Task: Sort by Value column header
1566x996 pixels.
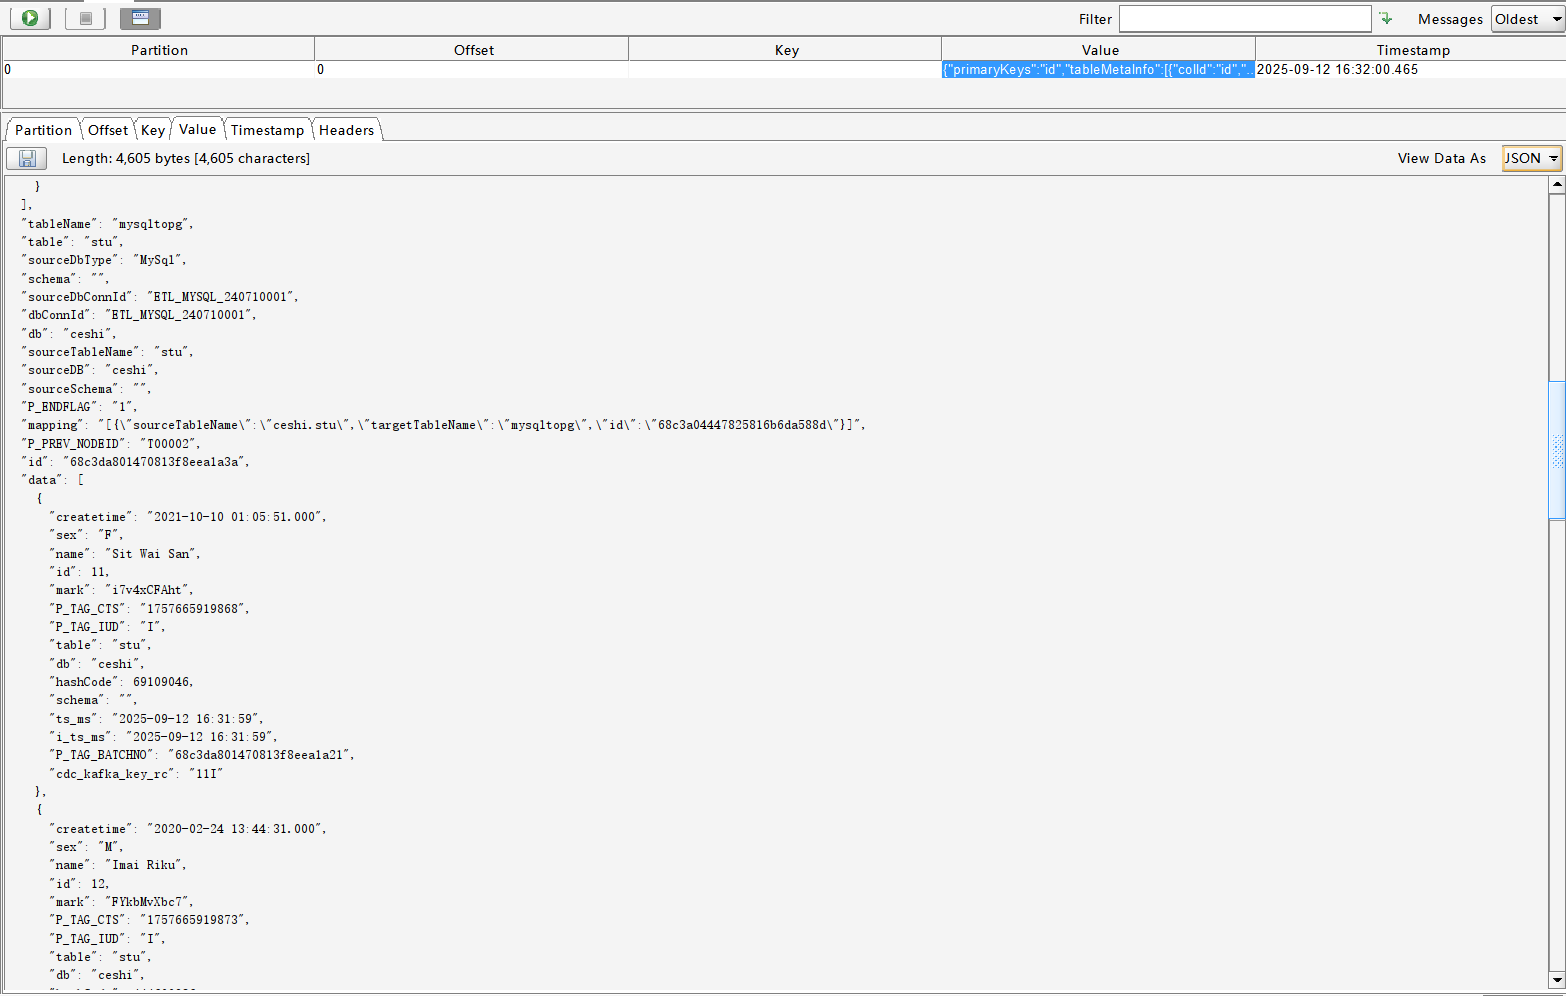Action: coord(1100,50)
